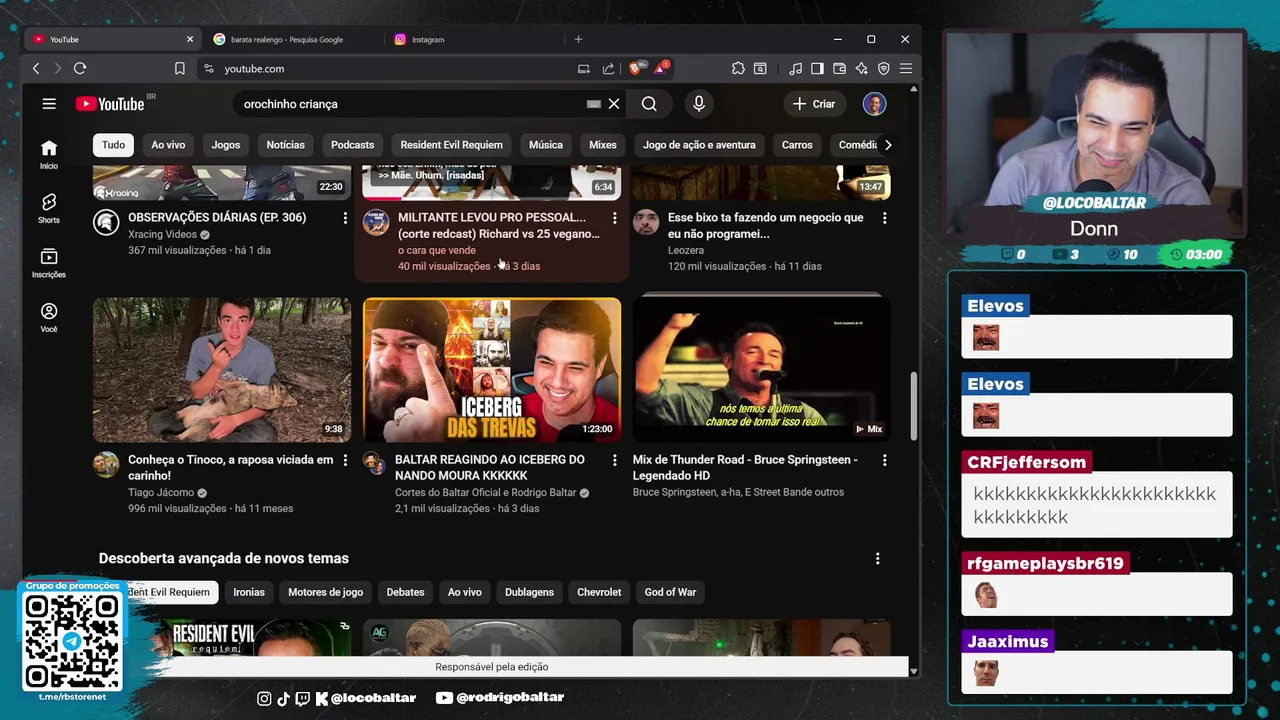The width and height of the screenshot is (1280, 720).
Task: Open options for Esse bixo video
Action: [884, 218]
